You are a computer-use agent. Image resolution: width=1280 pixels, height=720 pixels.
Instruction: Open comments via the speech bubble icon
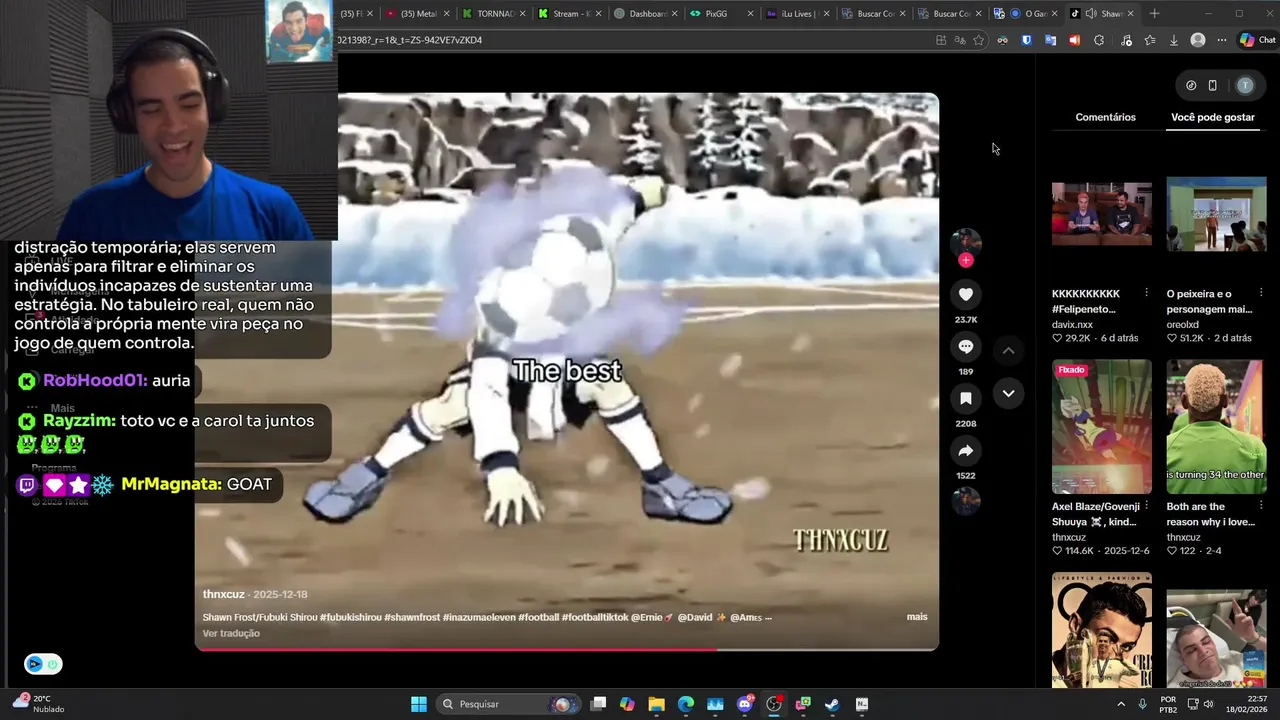965,346
